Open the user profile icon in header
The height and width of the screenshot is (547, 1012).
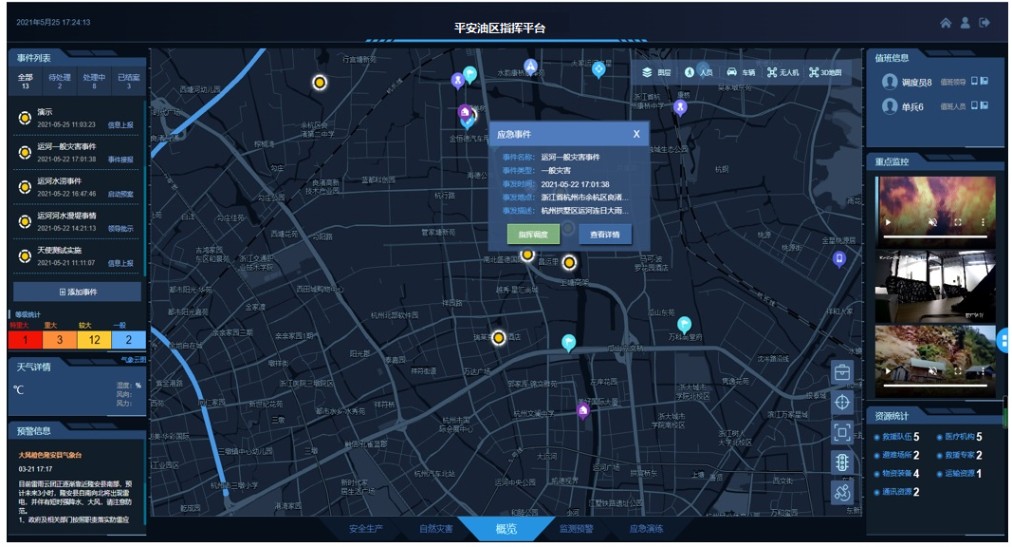coord(966,23)
